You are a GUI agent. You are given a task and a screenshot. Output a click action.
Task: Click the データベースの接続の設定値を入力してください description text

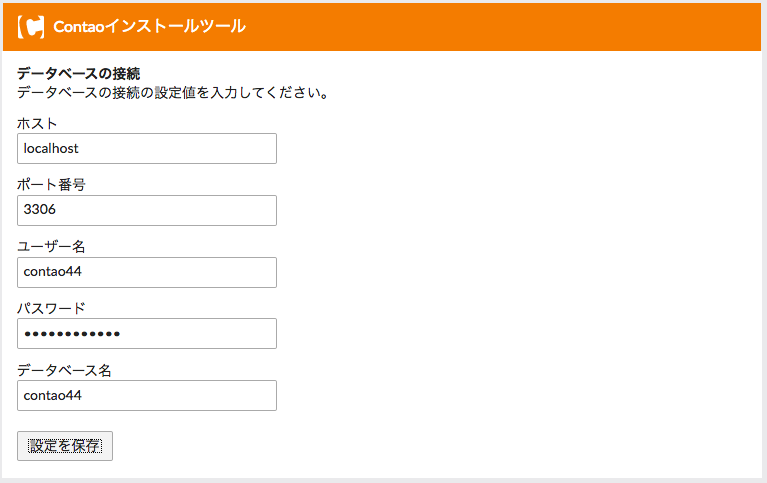tap(173, 92)
